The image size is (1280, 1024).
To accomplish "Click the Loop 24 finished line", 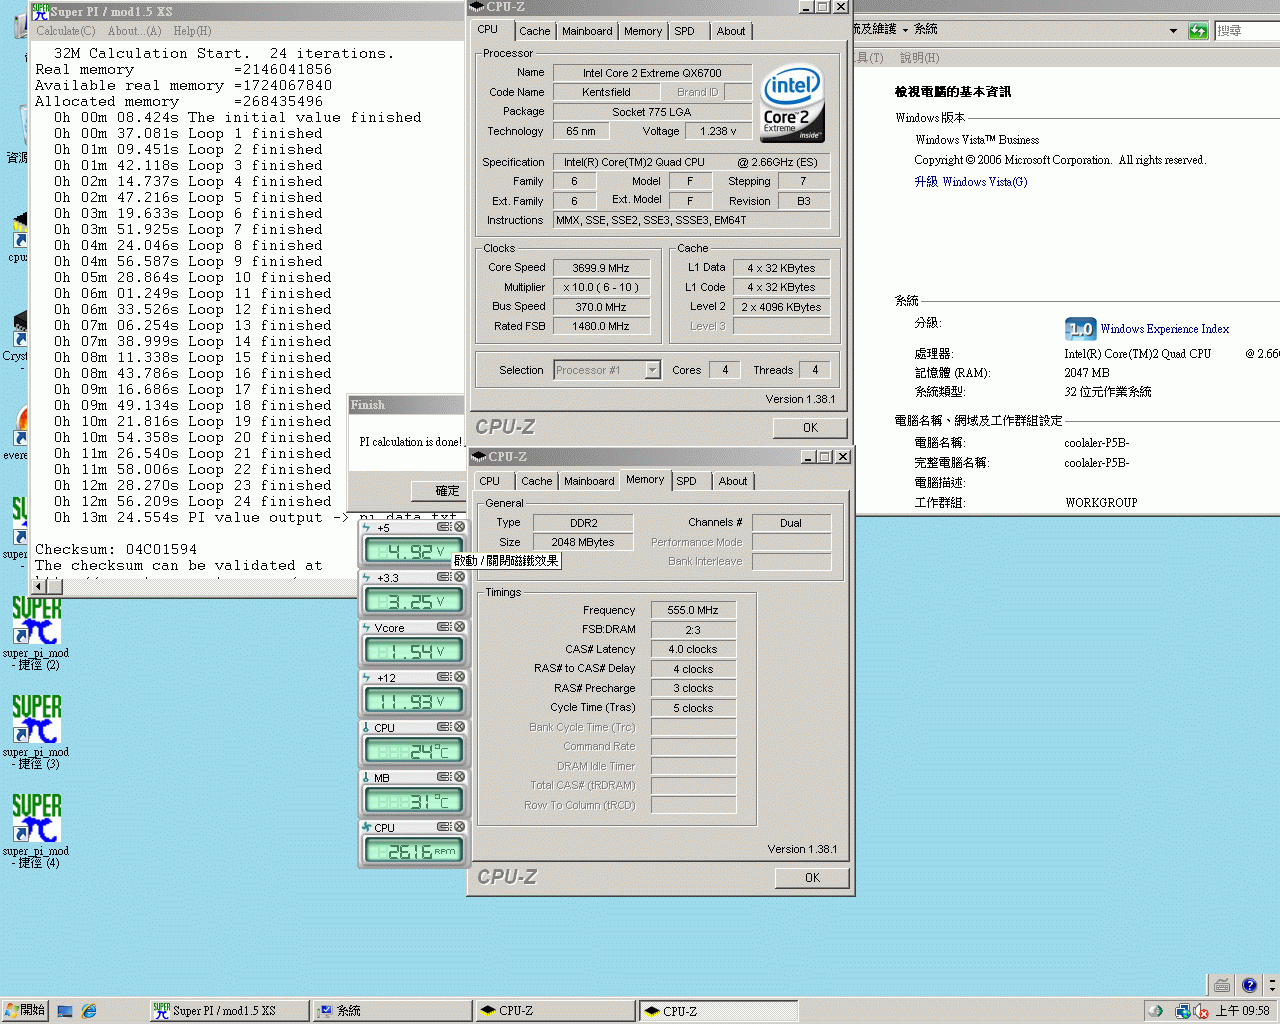I will (x=193, y=501).
